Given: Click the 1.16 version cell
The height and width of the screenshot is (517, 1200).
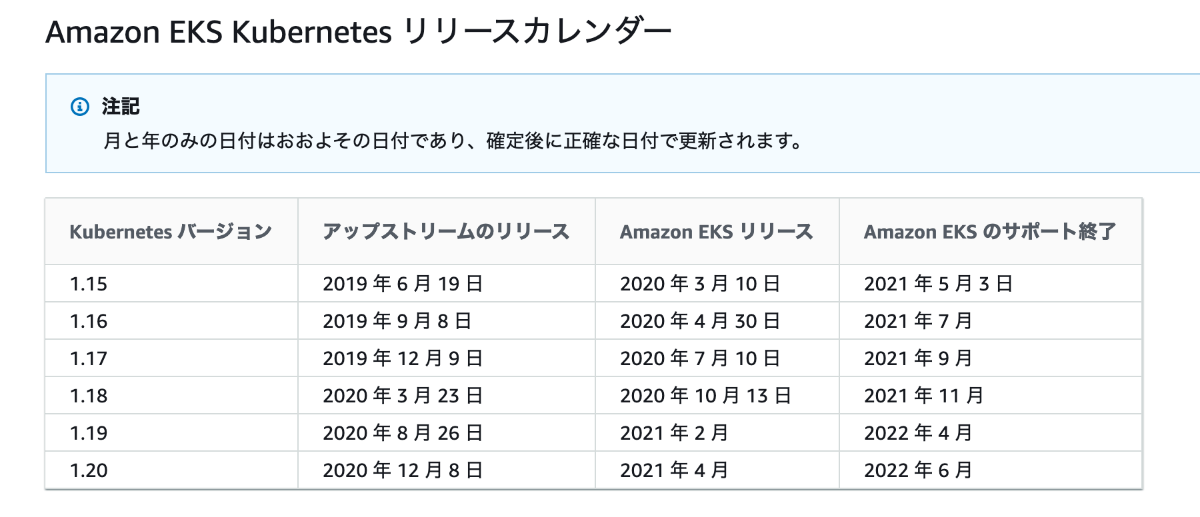Looking at the screenshot, I should (x=89, y=321).
